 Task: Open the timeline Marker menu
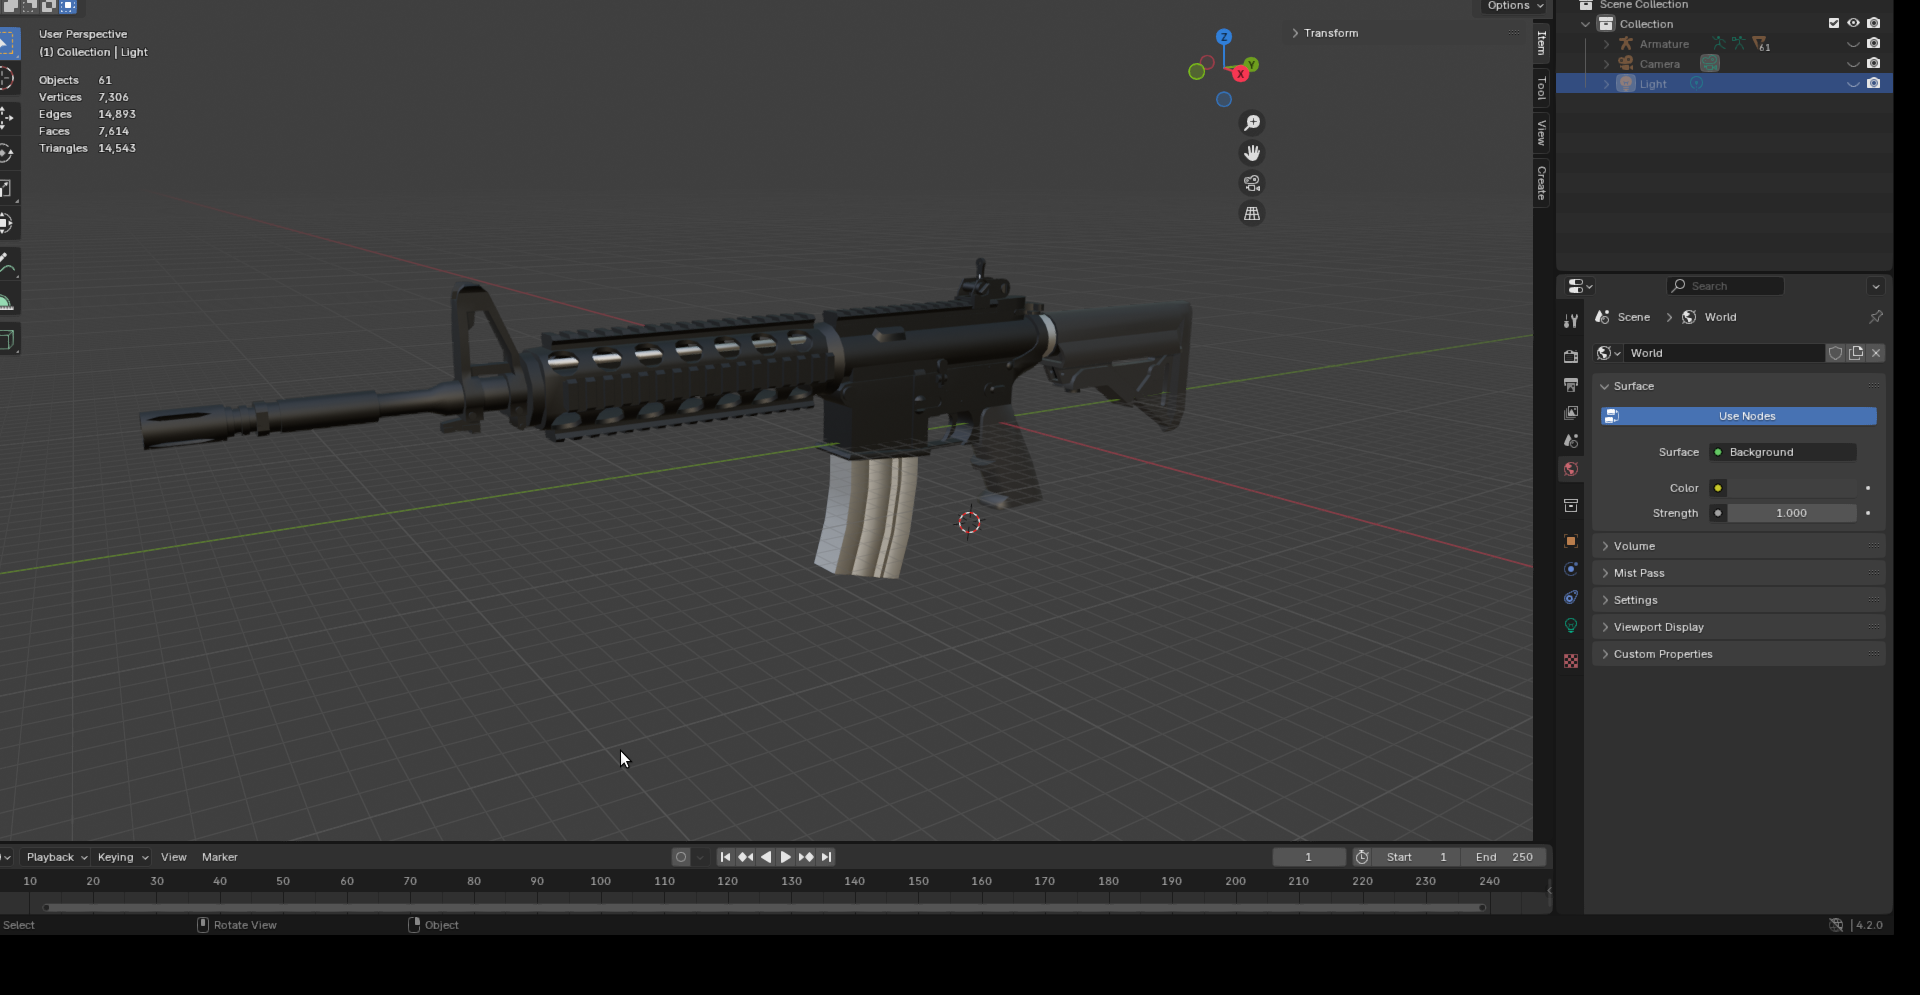(220, 857)
